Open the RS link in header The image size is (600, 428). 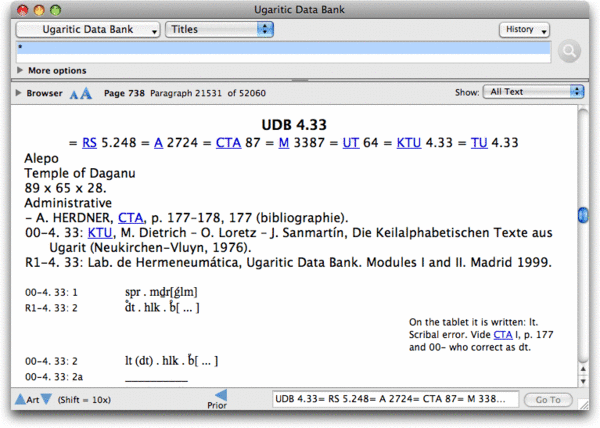pyautogui.click(x=90, y=143)
